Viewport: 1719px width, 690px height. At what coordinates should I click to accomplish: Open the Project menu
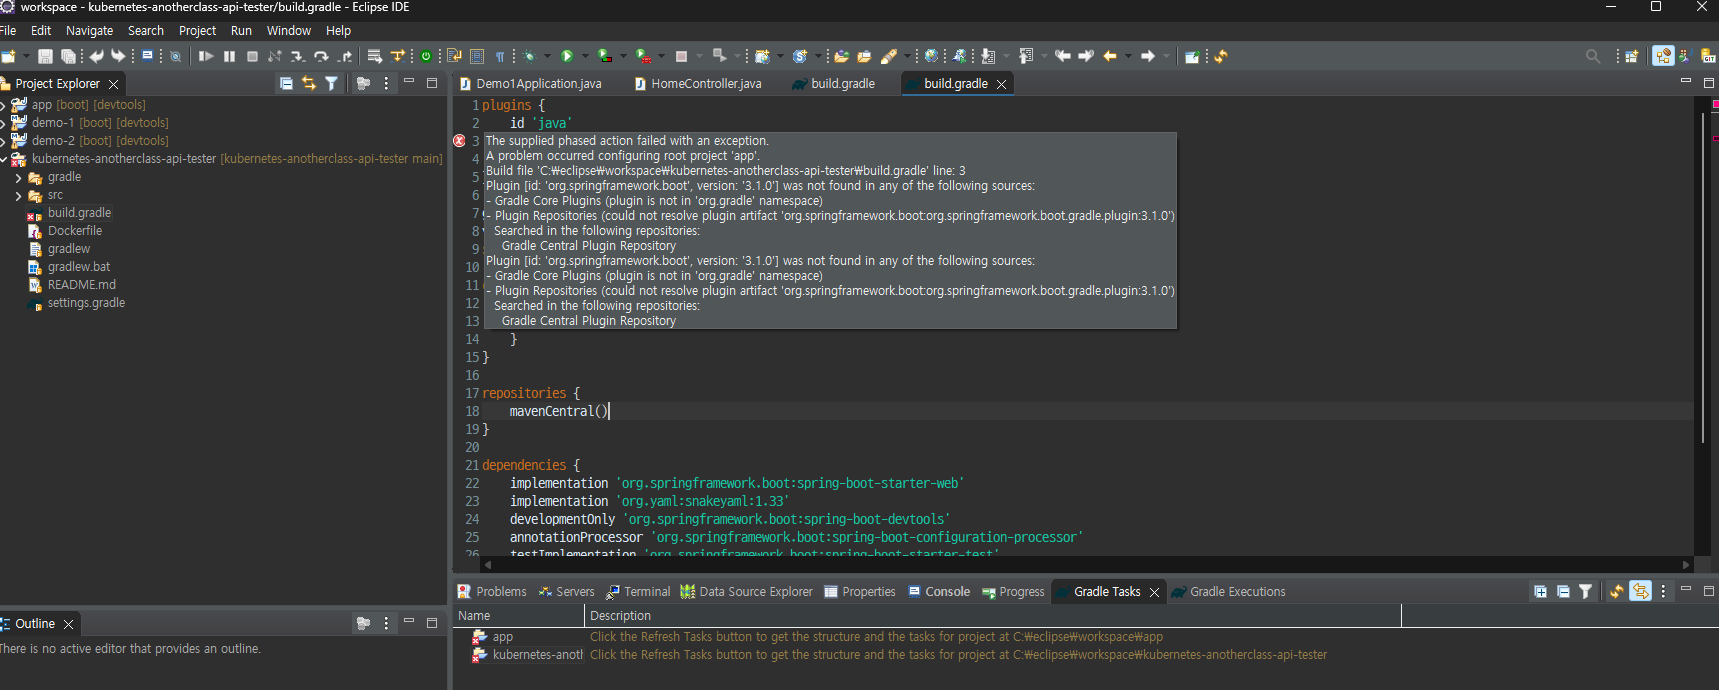coord(197,31)
